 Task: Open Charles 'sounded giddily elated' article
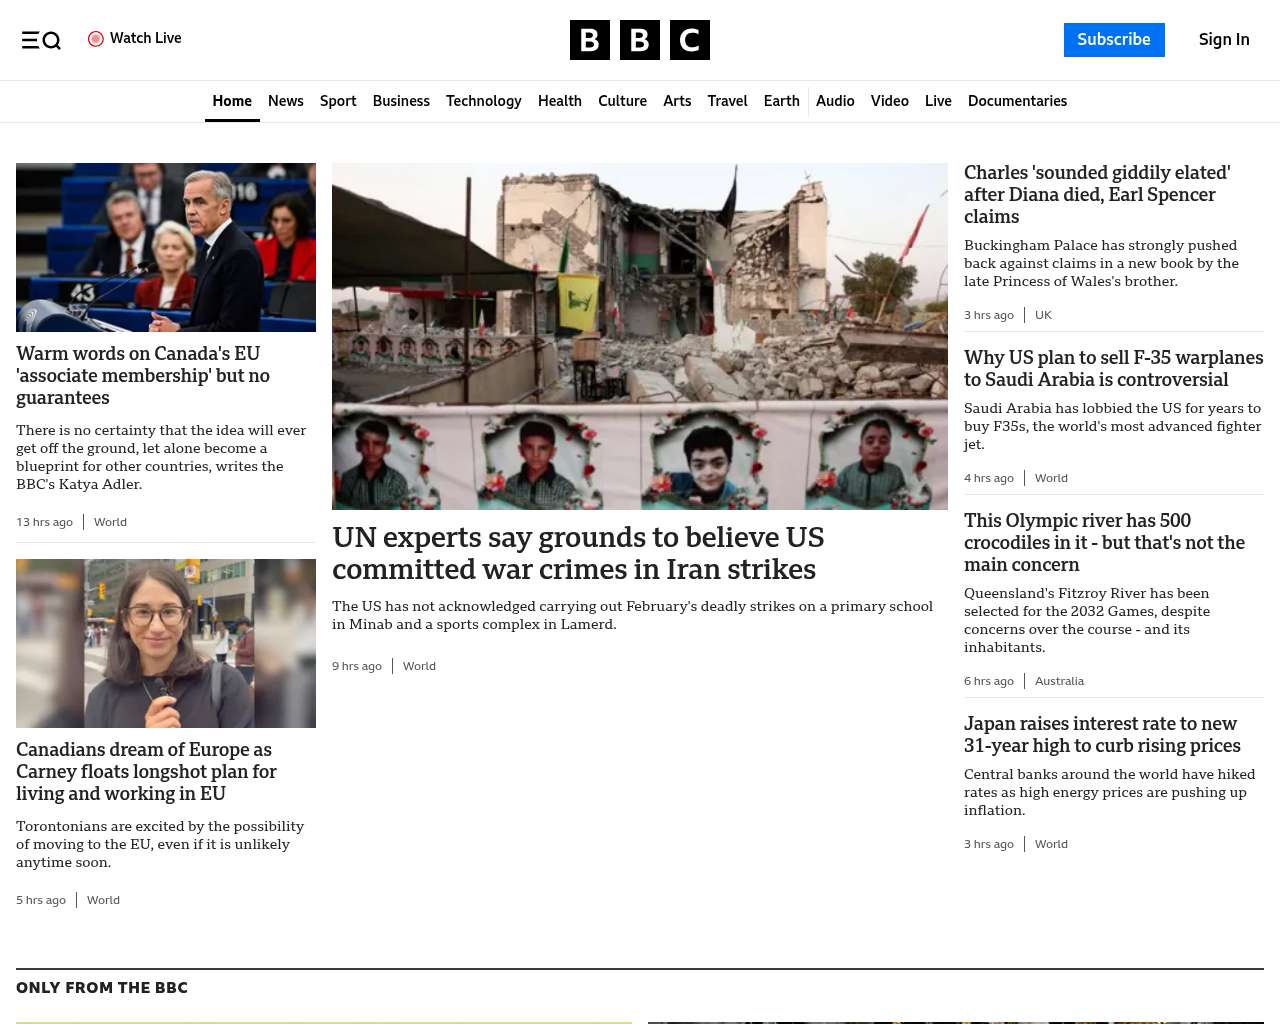pyautogui.click(x=1097, y=194)
